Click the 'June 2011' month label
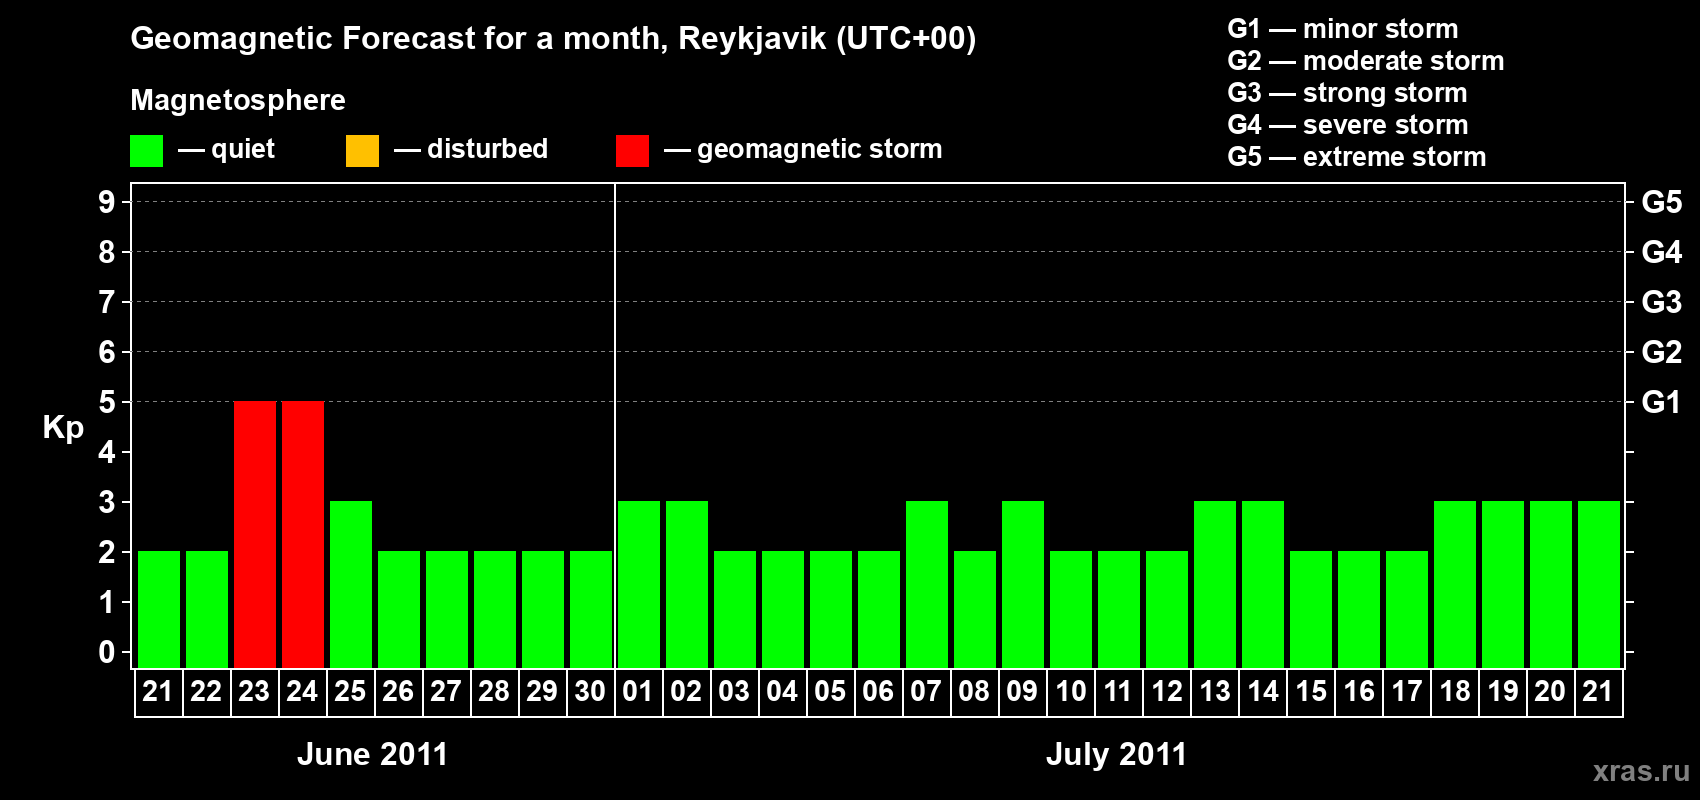This screenshot has width=1700, height=800. 373,754
